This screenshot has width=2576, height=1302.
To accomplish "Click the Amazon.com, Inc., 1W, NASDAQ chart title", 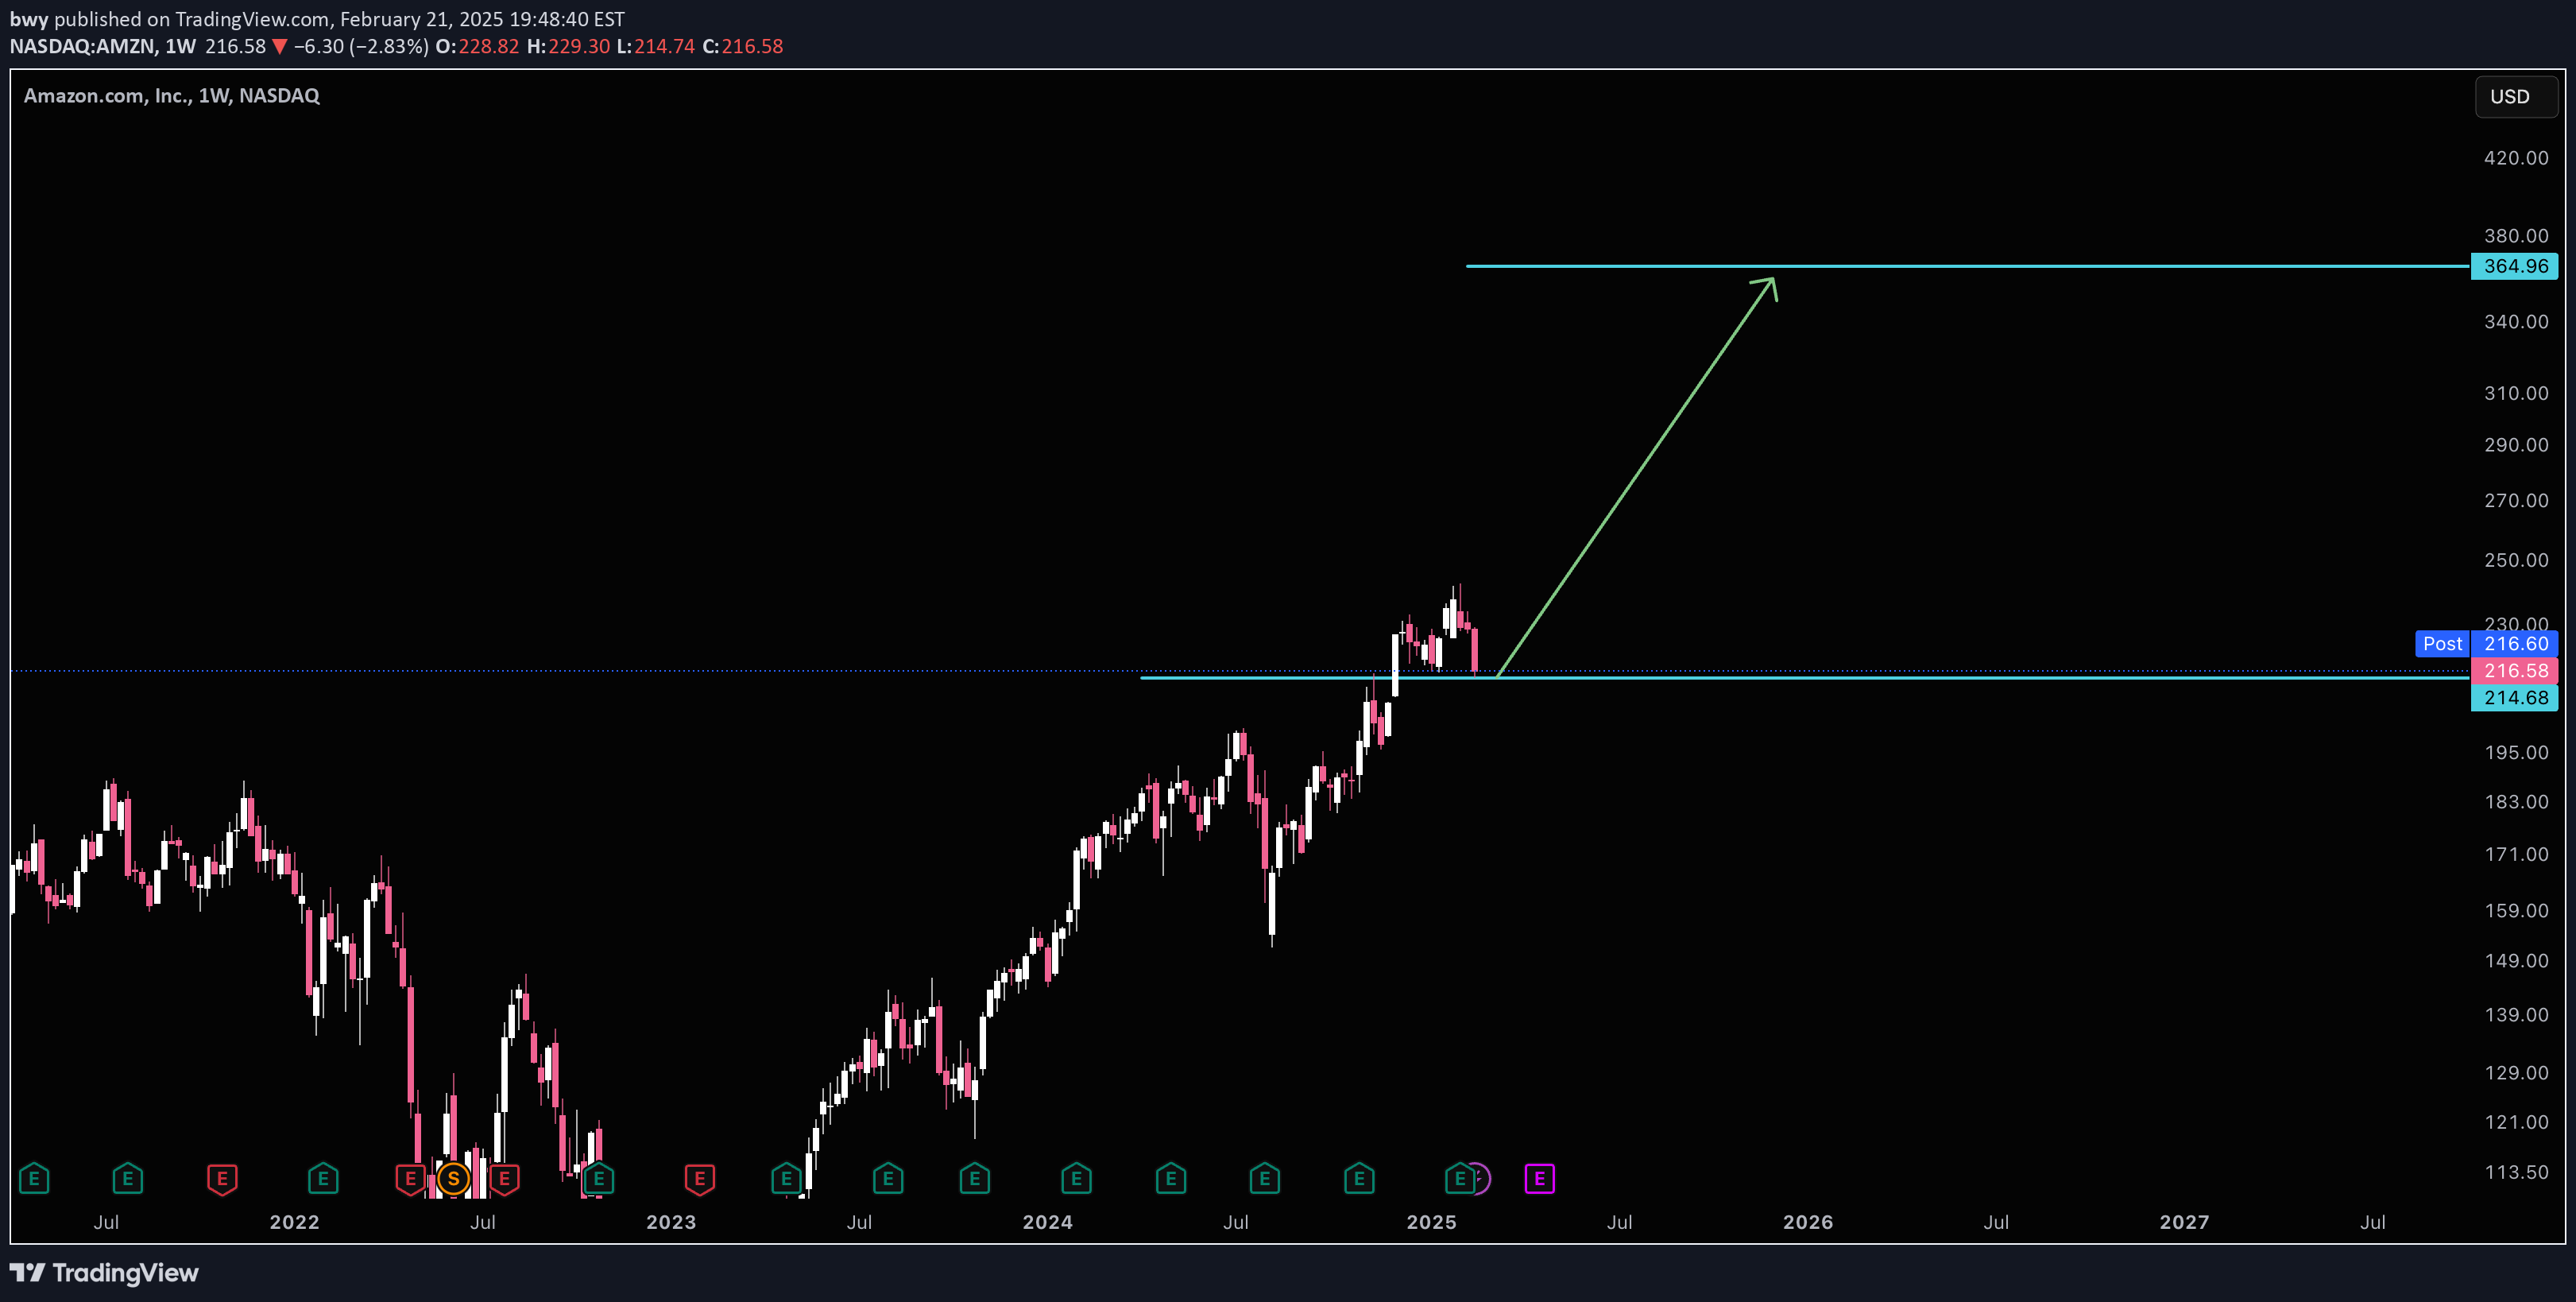I will tap(172, 96).
